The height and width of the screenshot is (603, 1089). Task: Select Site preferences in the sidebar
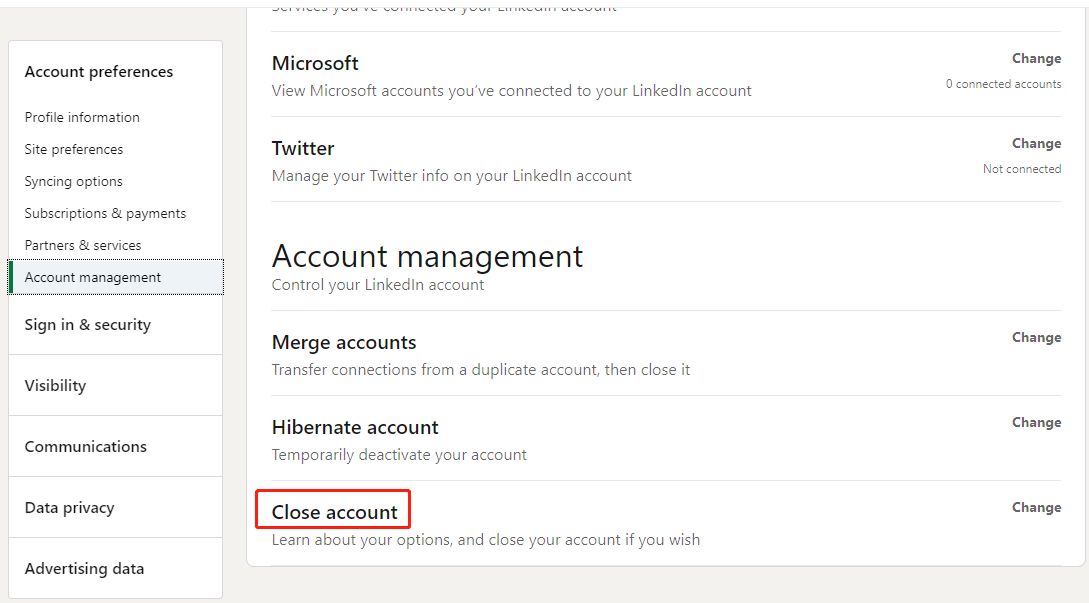click(x=74, y=149)
